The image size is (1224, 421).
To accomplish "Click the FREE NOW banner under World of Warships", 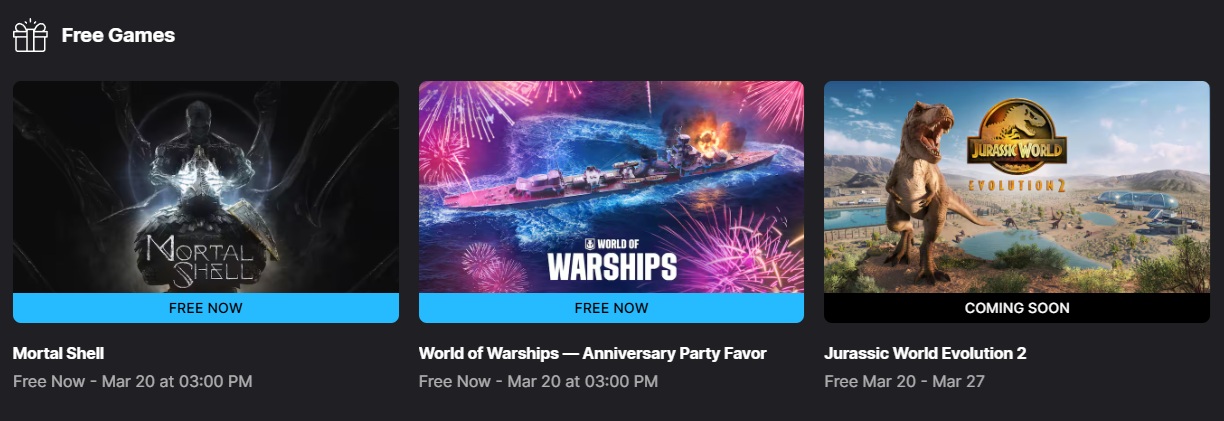I will (611, 308).
